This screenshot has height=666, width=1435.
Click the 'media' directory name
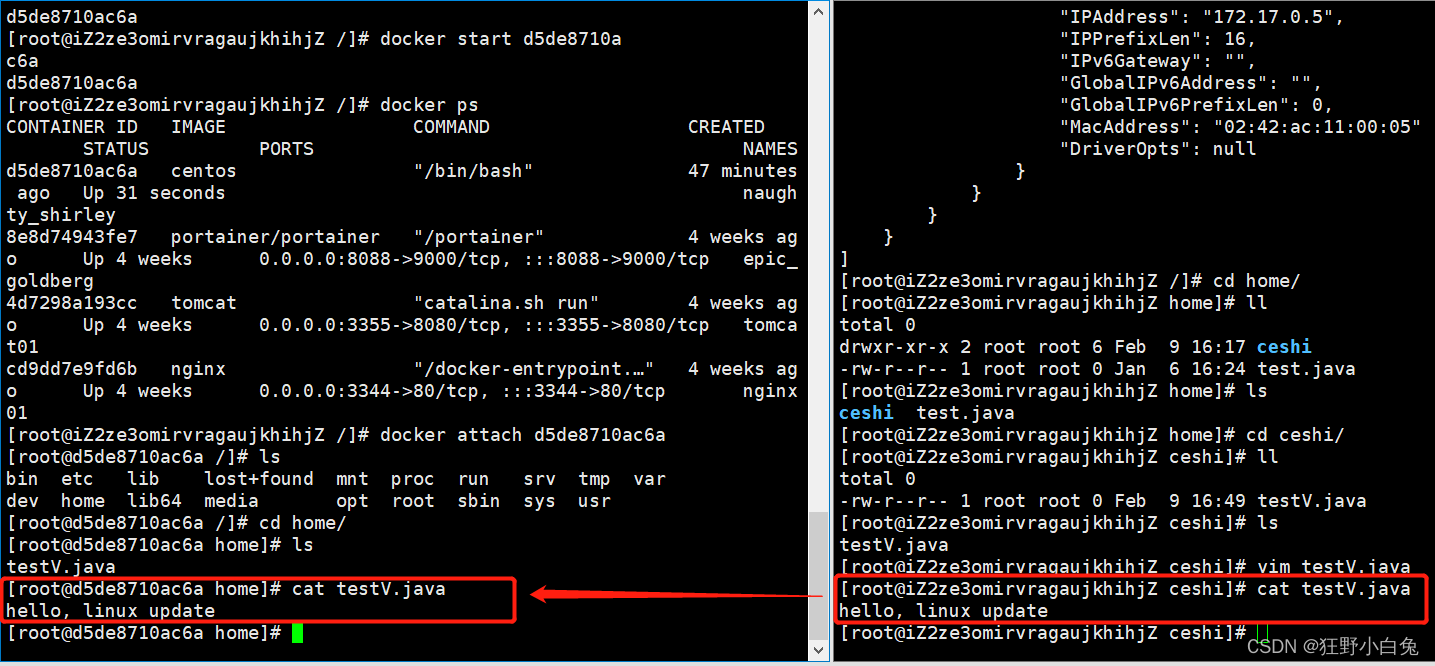click(231, 501)
